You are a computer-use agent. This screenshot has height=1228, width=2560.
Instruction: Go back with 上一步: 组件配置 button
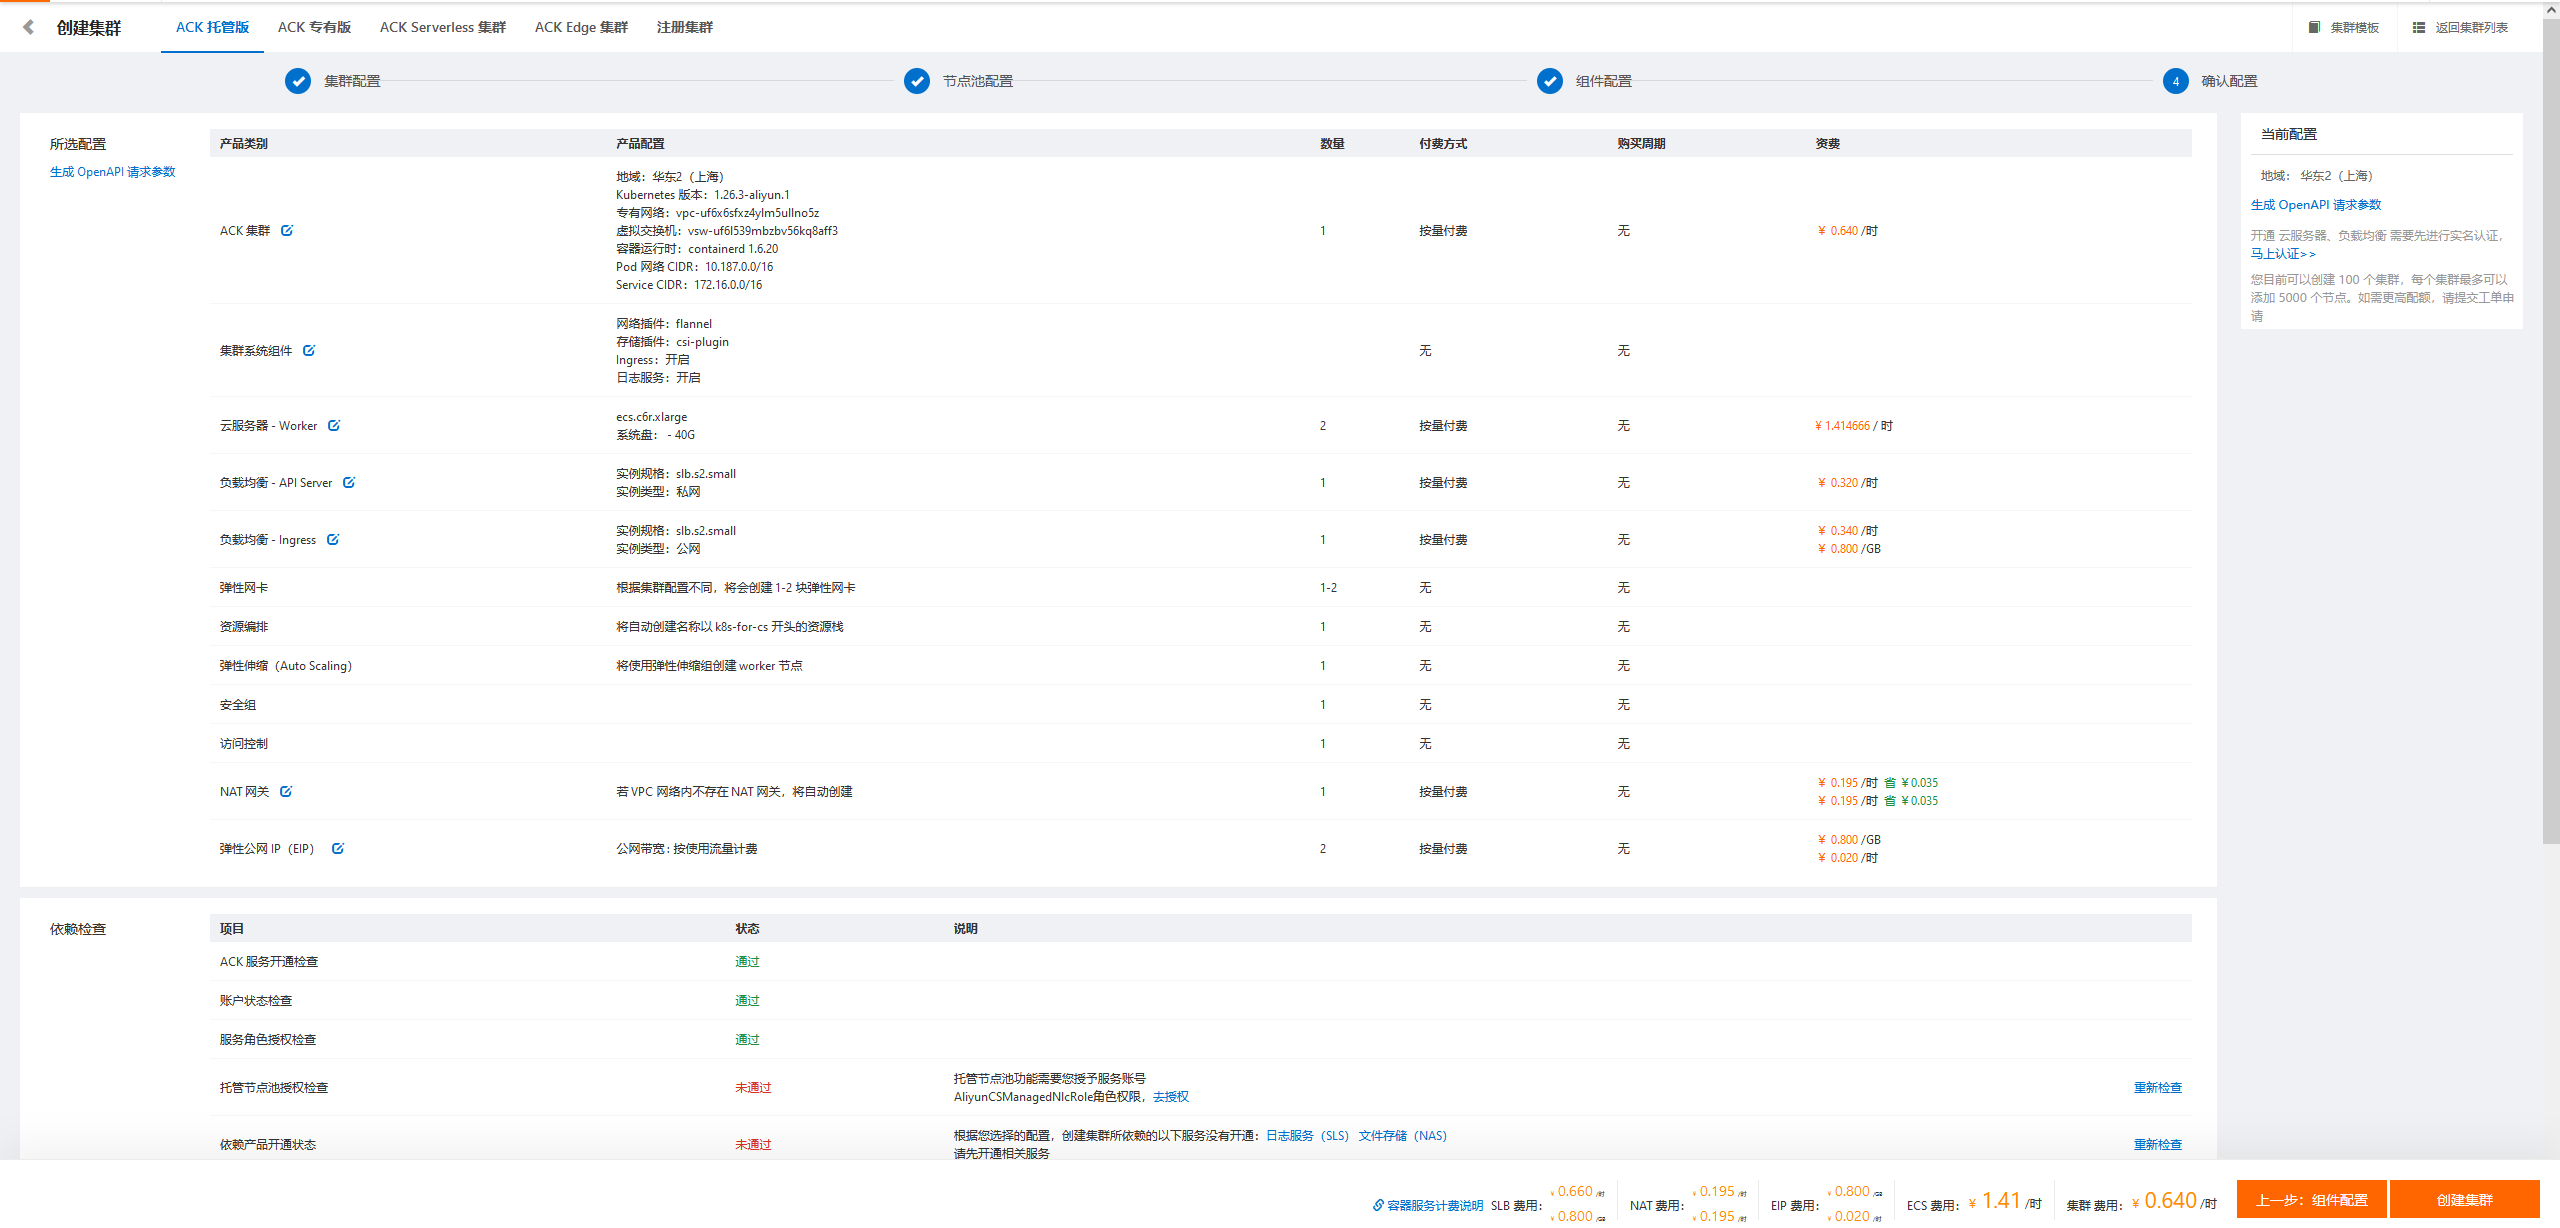[x=2312, y=1200]
